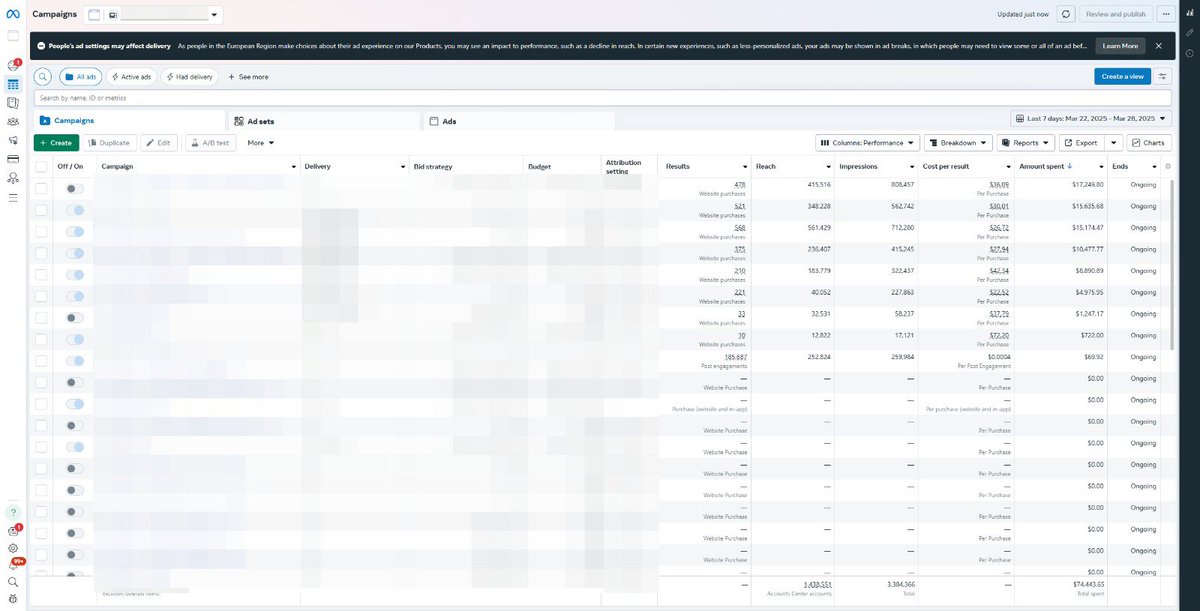The width and height of the screenshot is (1200, 611).
Task: Toggle off/on switch for the $15,635.68 campaign
Action: (75, 210)
